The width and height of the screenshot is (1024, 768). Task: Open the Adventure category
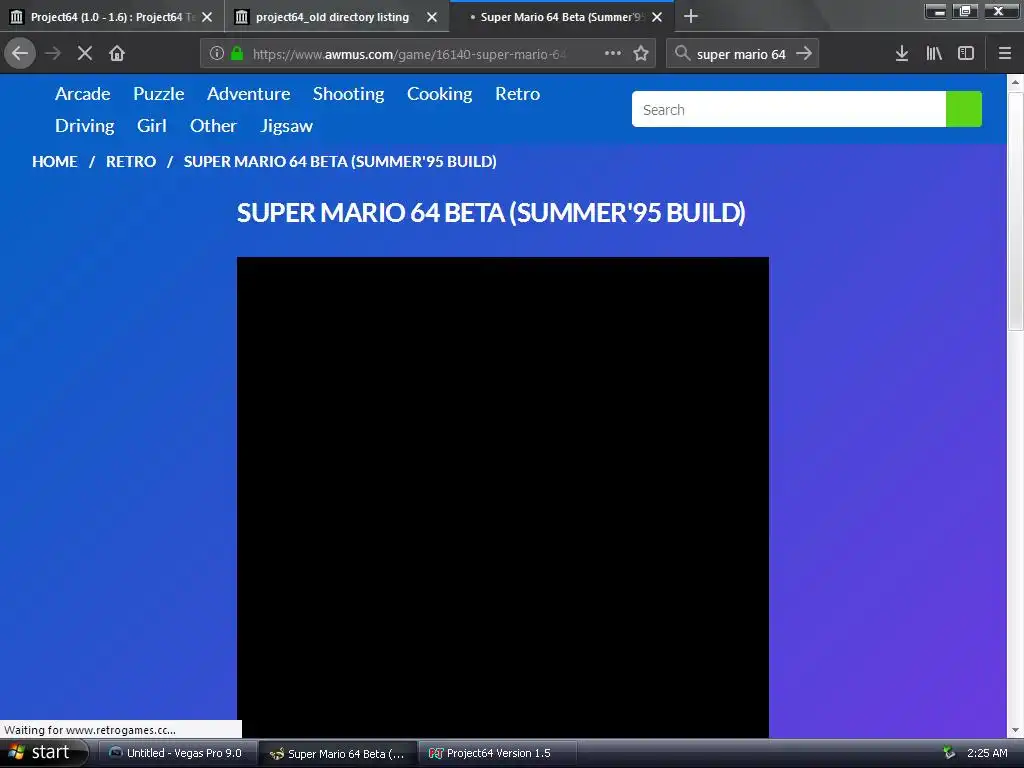click(248, 94)
